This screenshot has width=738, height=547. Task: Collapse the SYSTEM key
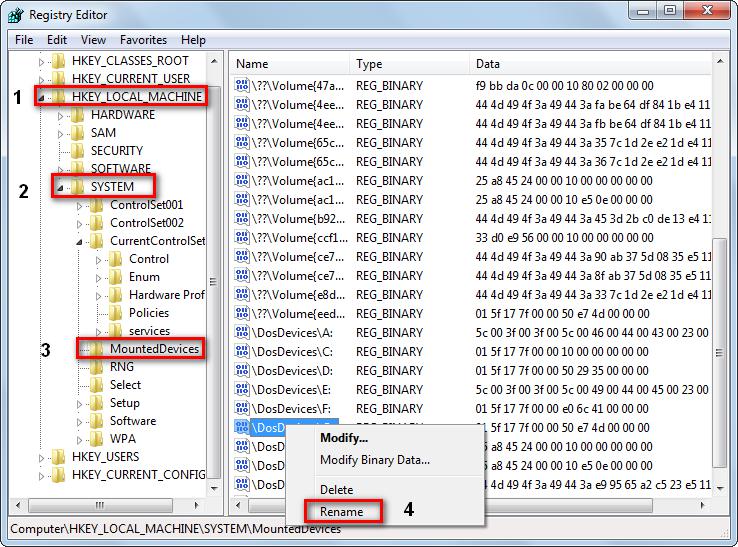60,188
